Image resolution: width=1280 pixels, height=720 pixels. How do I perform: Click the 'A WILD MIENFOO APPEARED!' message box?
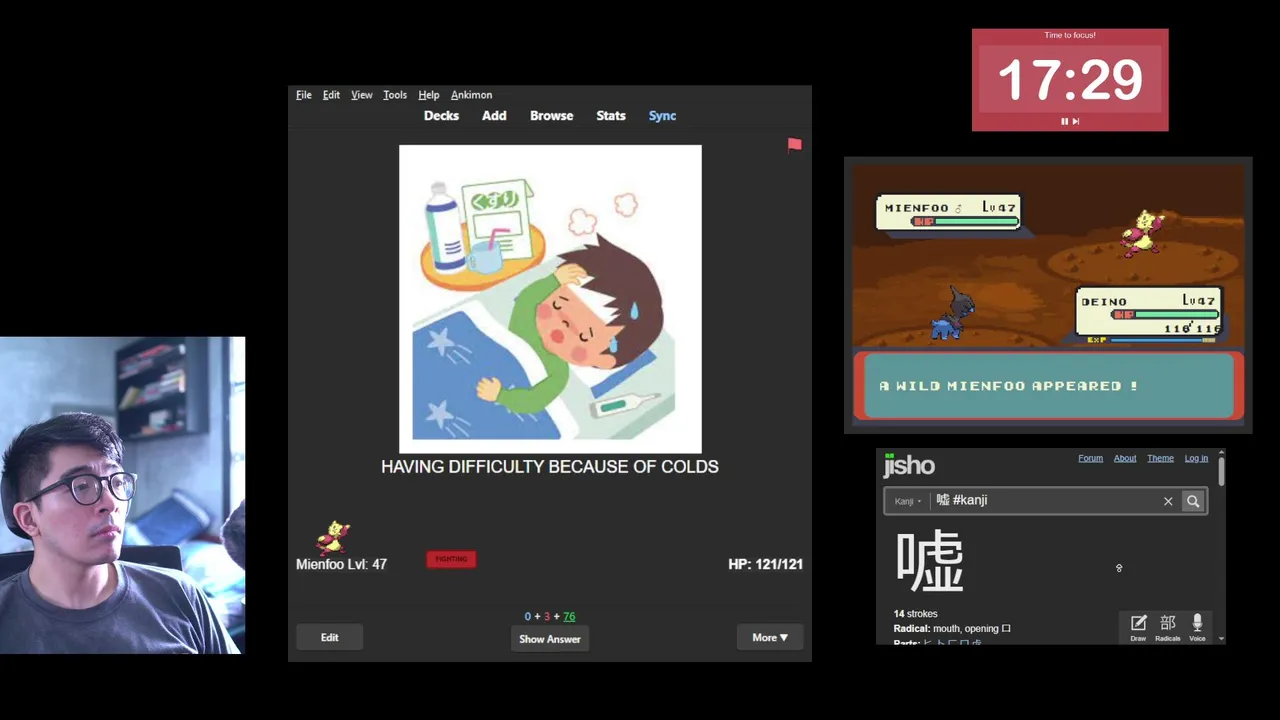(1048, 386)
